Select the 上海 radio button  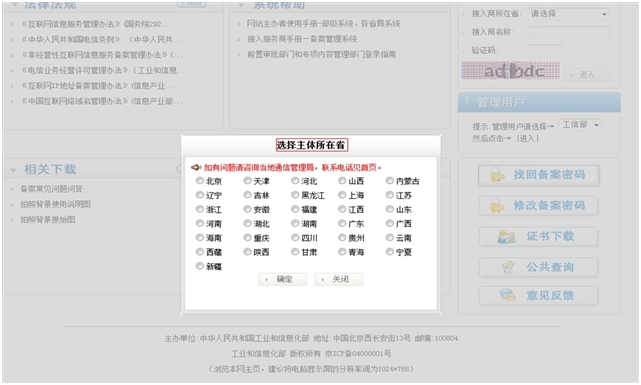coord(342,195)
